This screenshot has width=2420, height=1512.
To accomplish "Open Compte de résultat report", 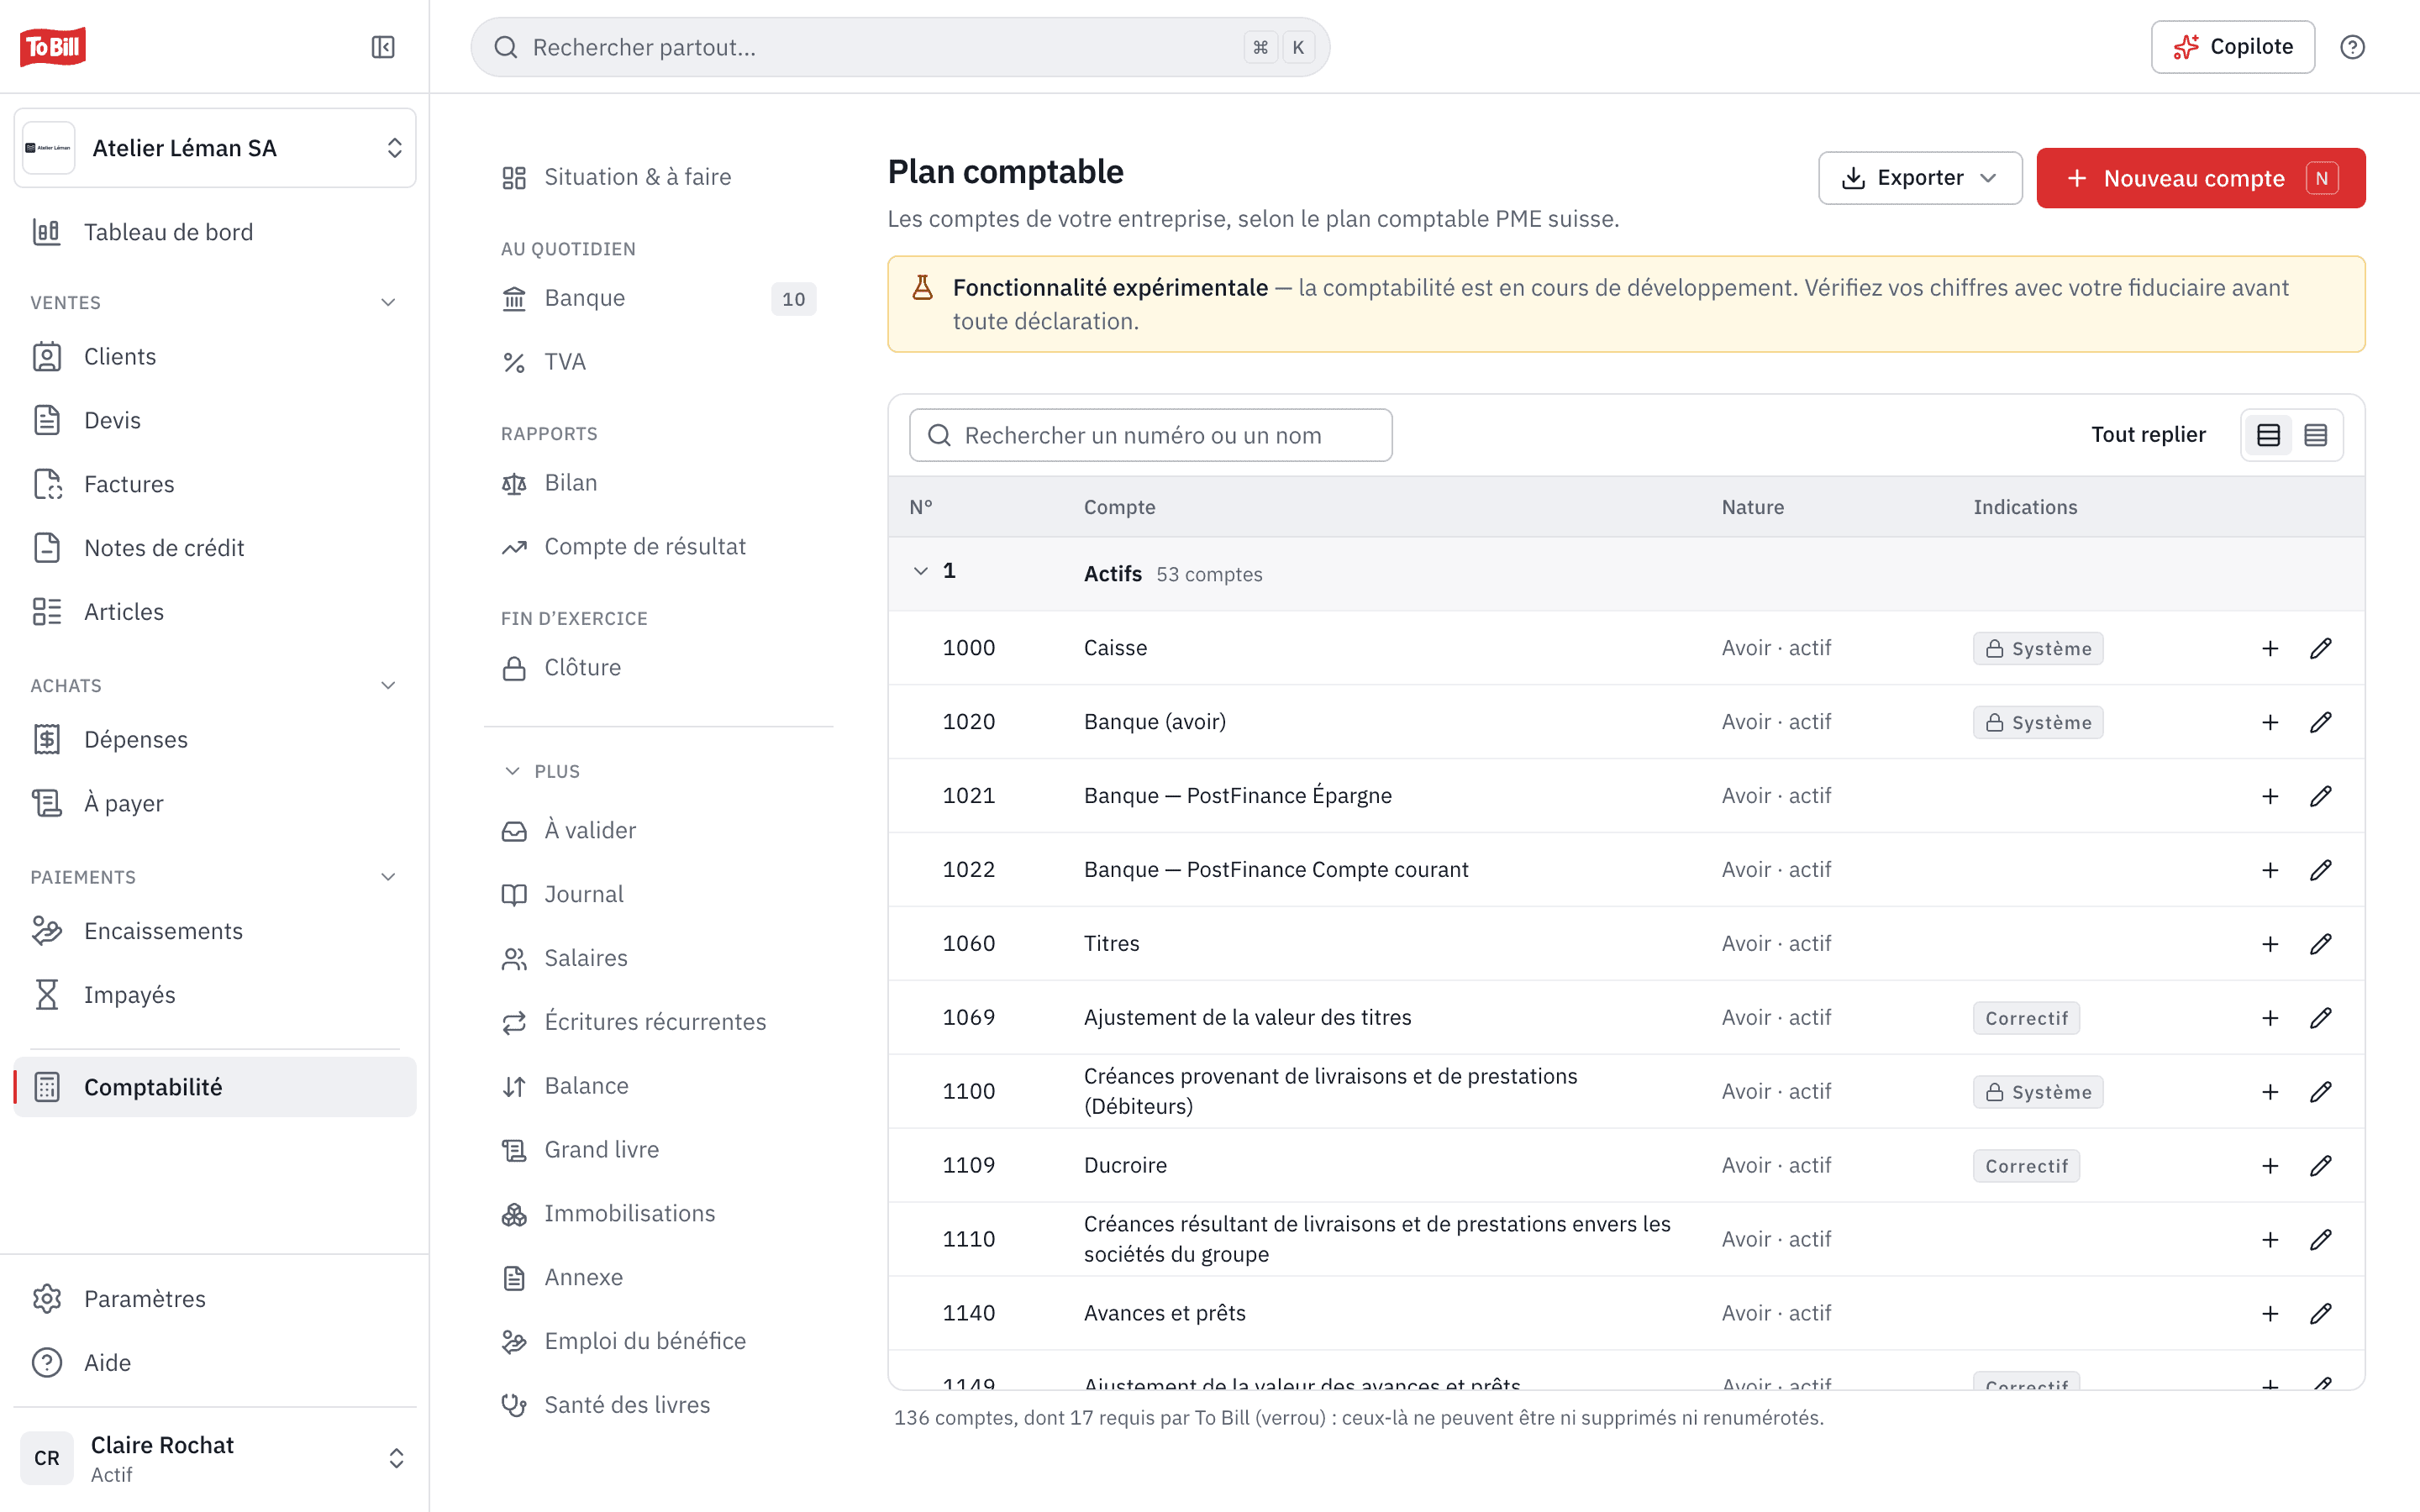I will coord(658,547).
